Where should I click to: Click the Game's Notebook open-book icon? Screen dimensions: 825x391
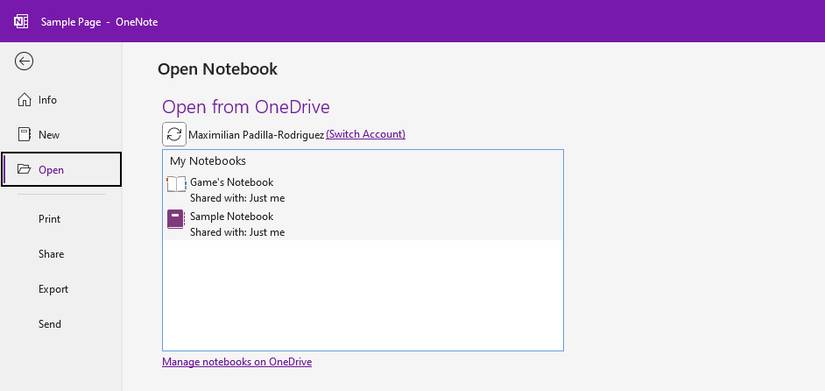click(x=176, y=184)
